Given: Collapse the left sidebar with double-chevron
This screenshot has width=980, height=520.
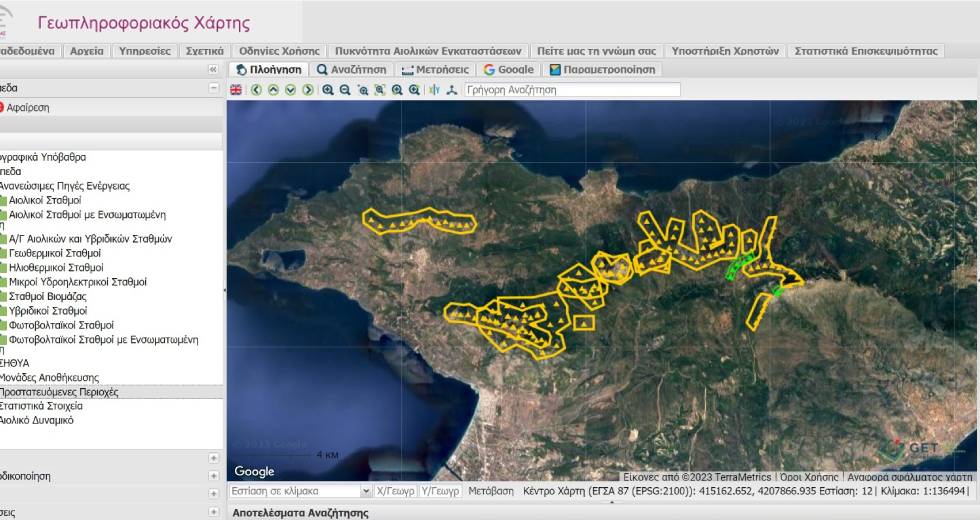Looking at the screenshot, I should (x=213, y=69).
